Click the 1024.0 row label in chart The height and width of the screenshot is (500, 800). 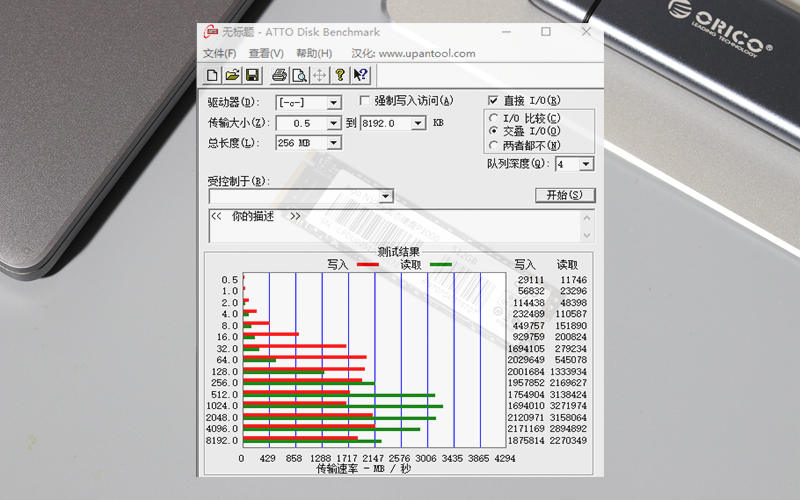tap(222, 406)
